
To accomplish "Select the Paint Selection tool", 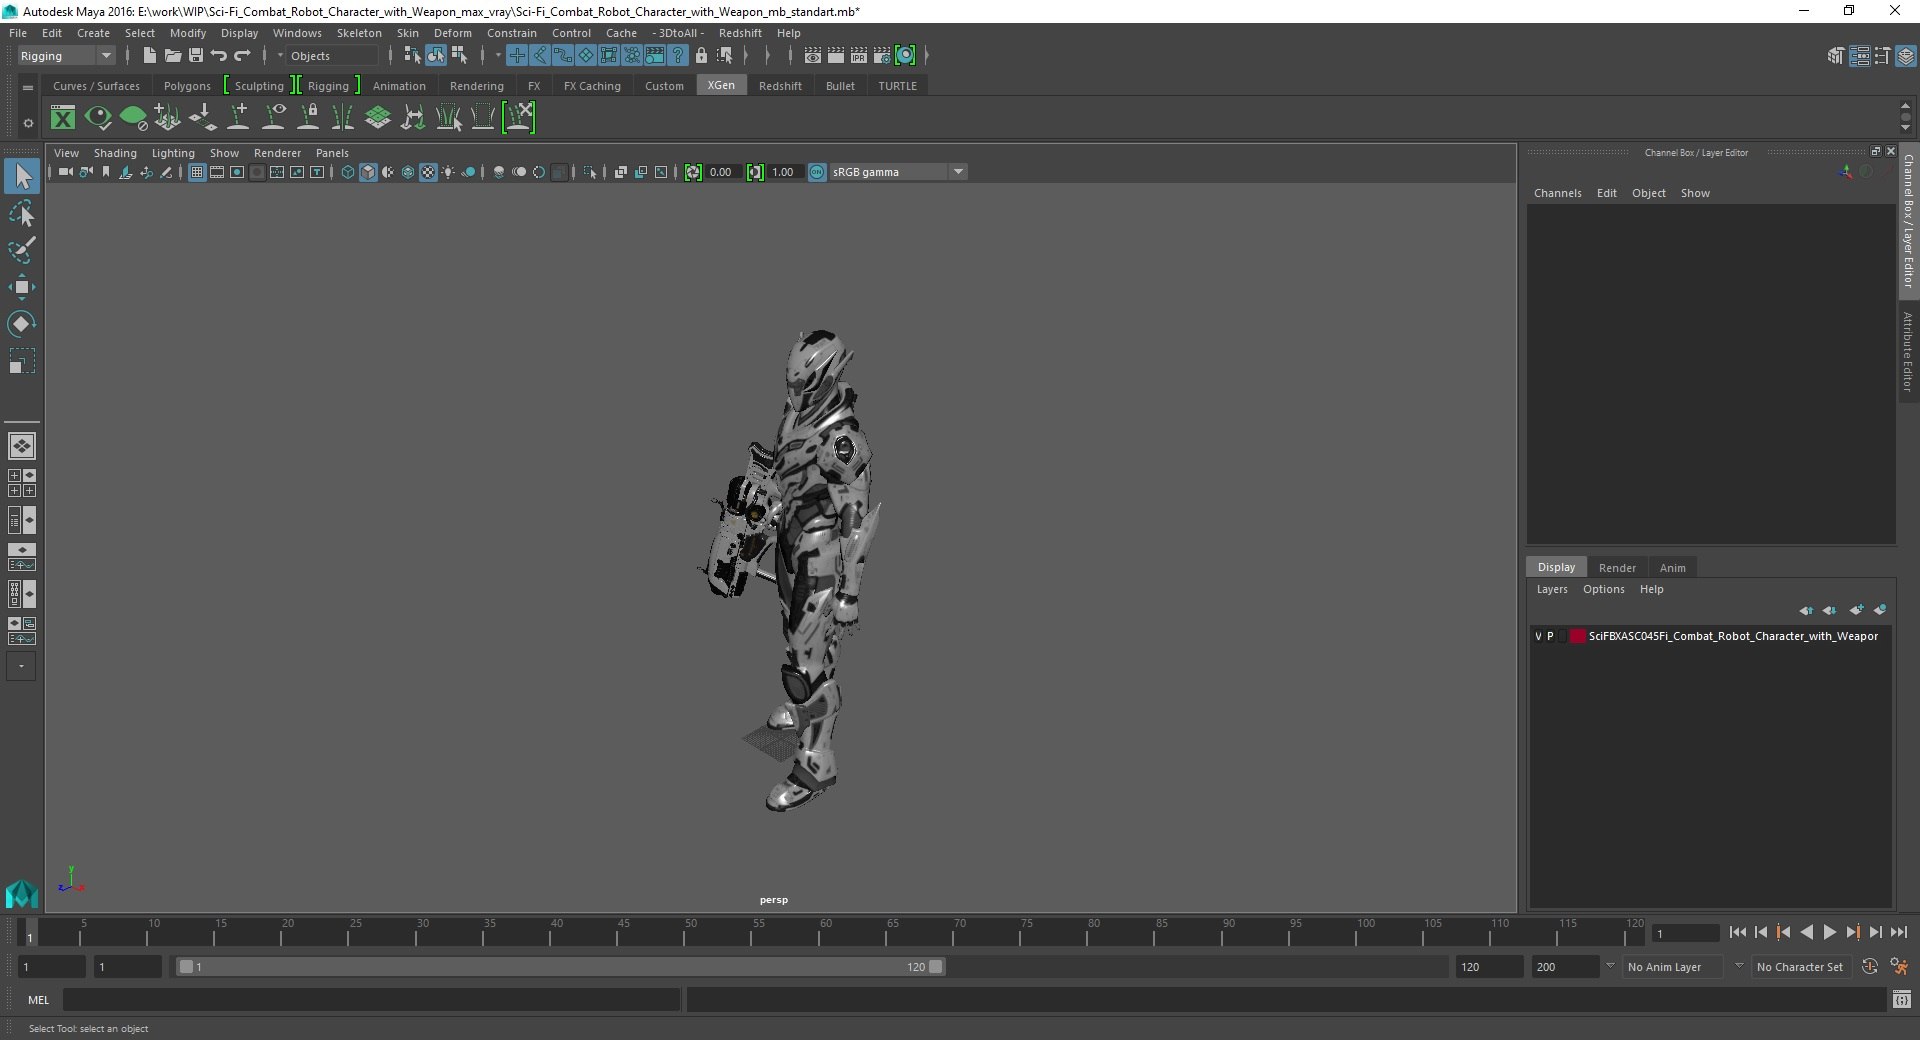I will tap(22, 250).
